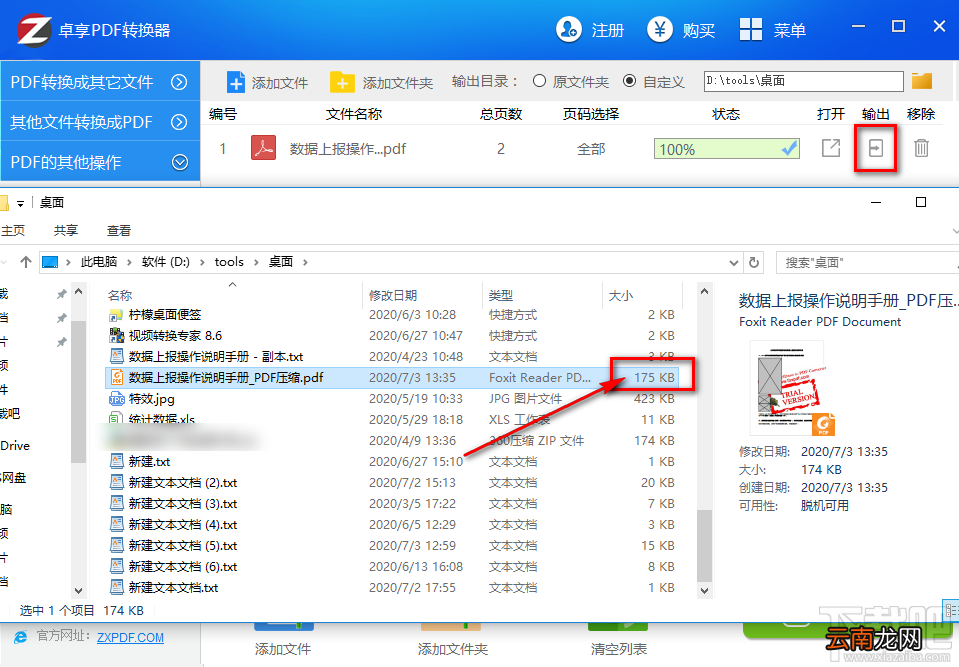The height and width of the screenshot is (667, 959).
Task: Click the 注册 register icon
Action: coord(568,29)
